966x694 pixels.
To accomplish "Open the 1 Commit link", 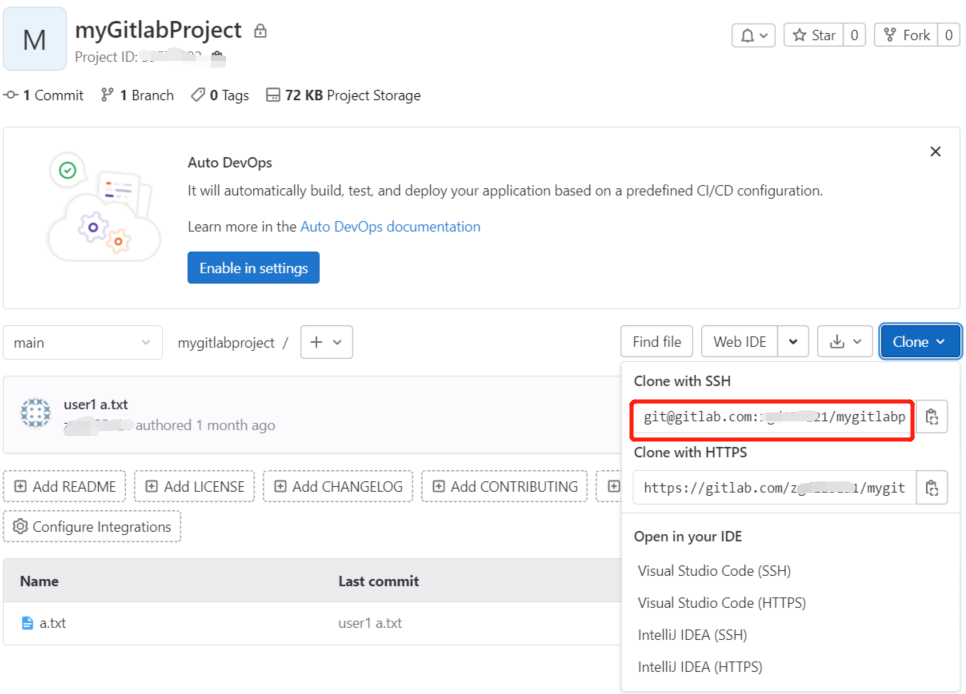I will (44, 96).
